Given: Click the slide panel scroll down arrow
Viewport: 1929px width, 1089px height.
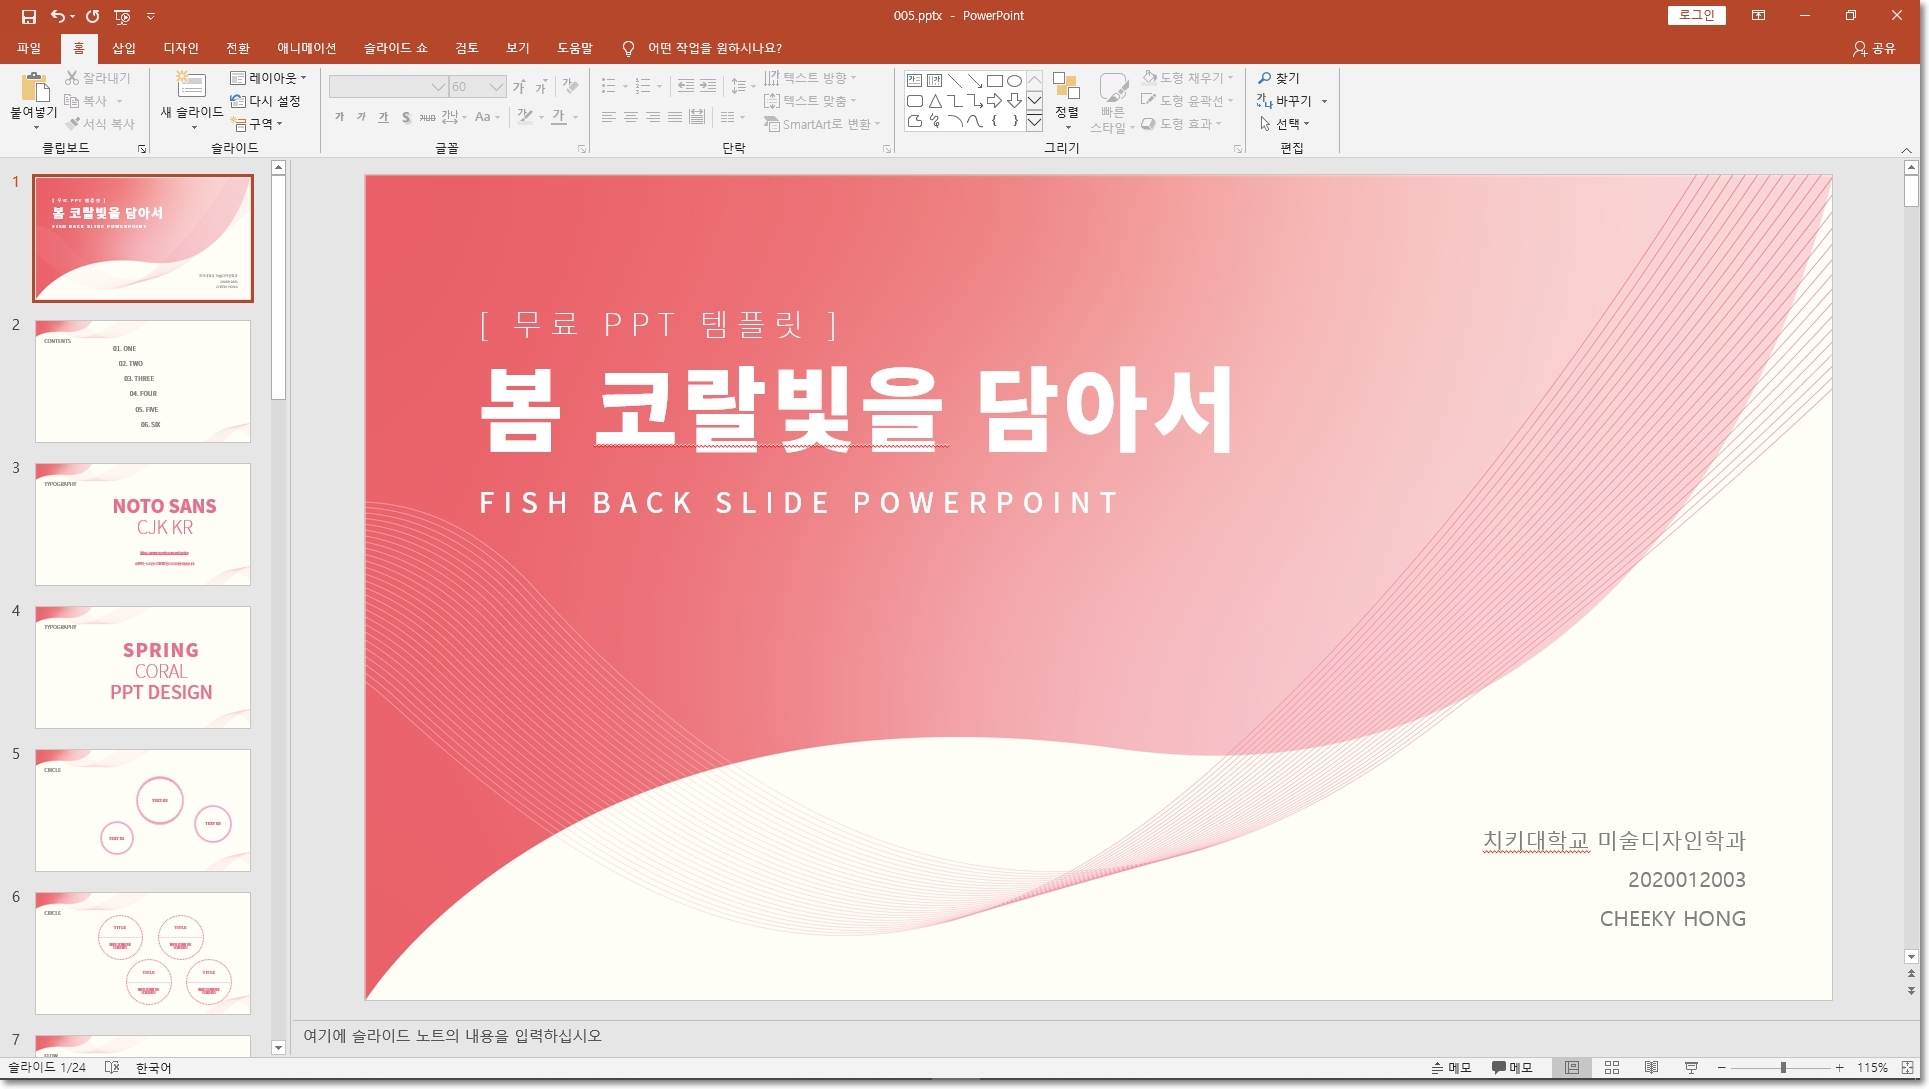Looking at the screenshot, I should pos(279,1048).
